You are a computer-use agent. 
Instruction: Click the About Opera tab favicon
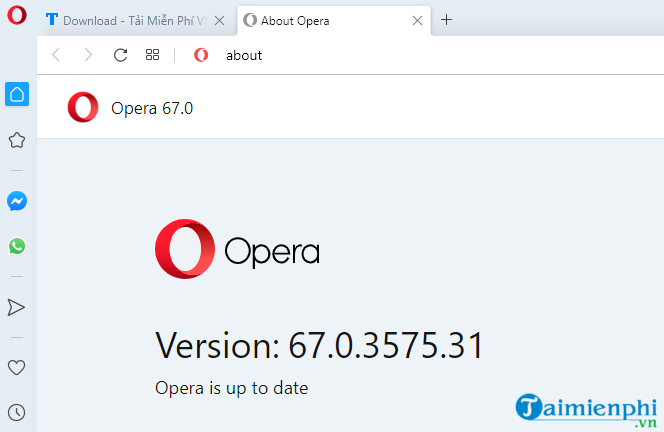pos(250,20)
